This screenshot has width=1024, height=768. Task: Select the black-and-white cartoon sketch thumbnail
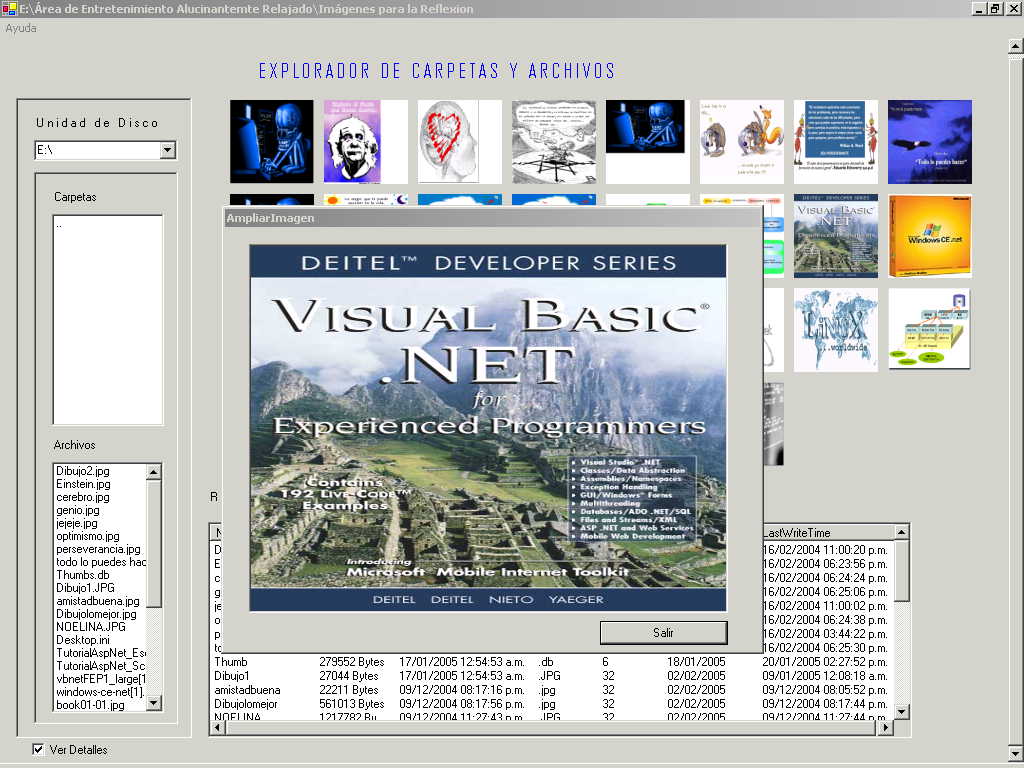[x=554, y=142]
